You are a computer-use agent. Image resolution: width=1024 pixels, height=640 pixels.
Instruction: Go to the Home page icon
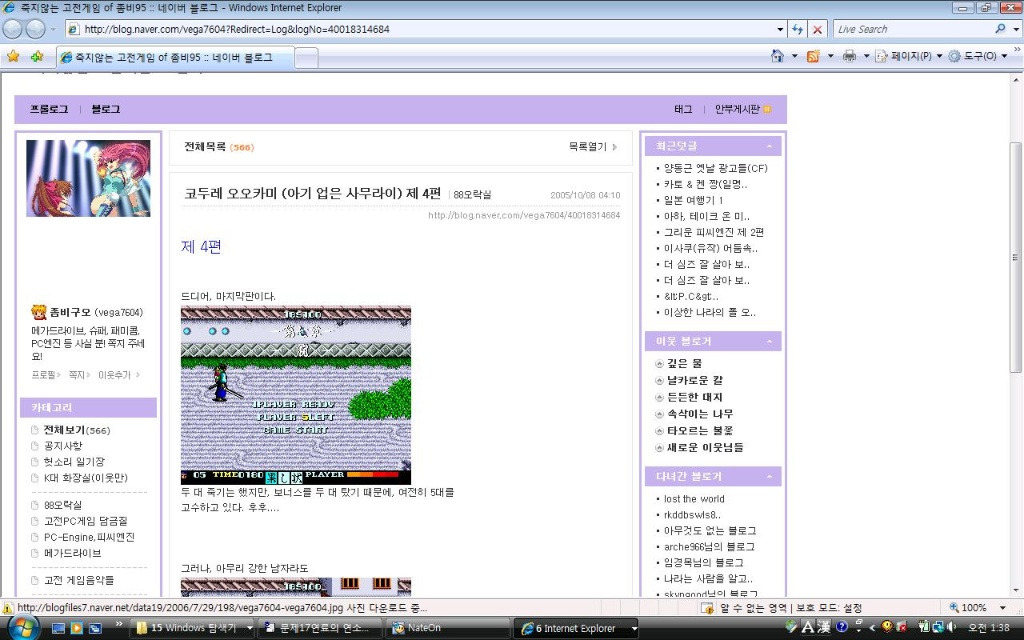(x=777, y=56)
